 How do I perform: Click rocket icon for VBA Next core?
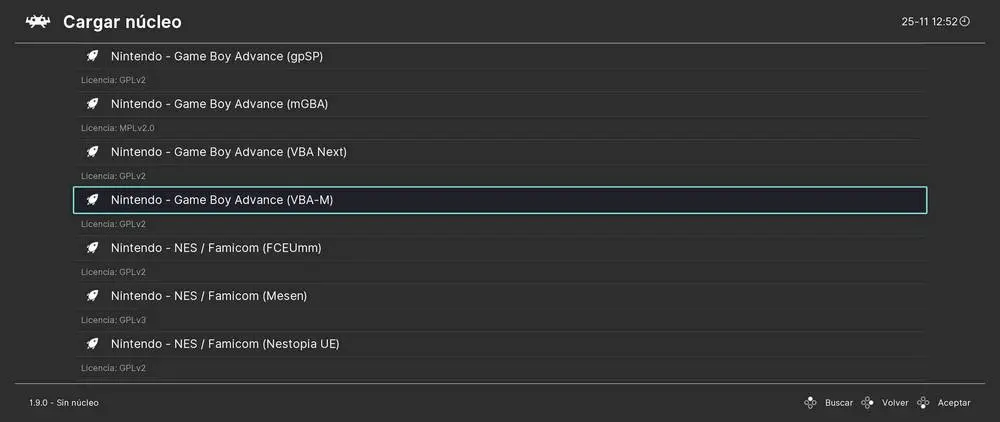92,152
